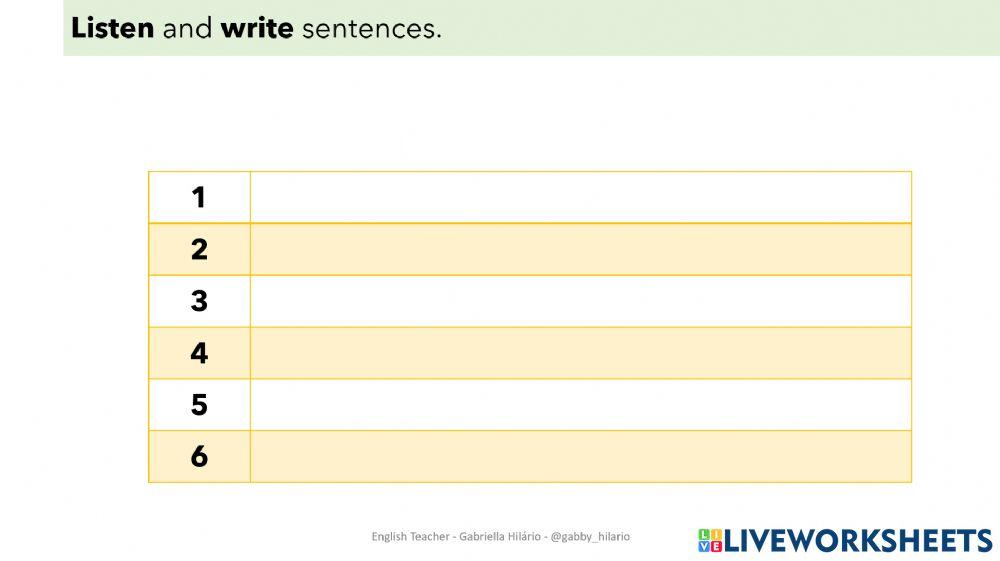The width and height of the screenshot is (1000, 561).
Task: Click the number 3 cell
Action: [x=199, y=301]
